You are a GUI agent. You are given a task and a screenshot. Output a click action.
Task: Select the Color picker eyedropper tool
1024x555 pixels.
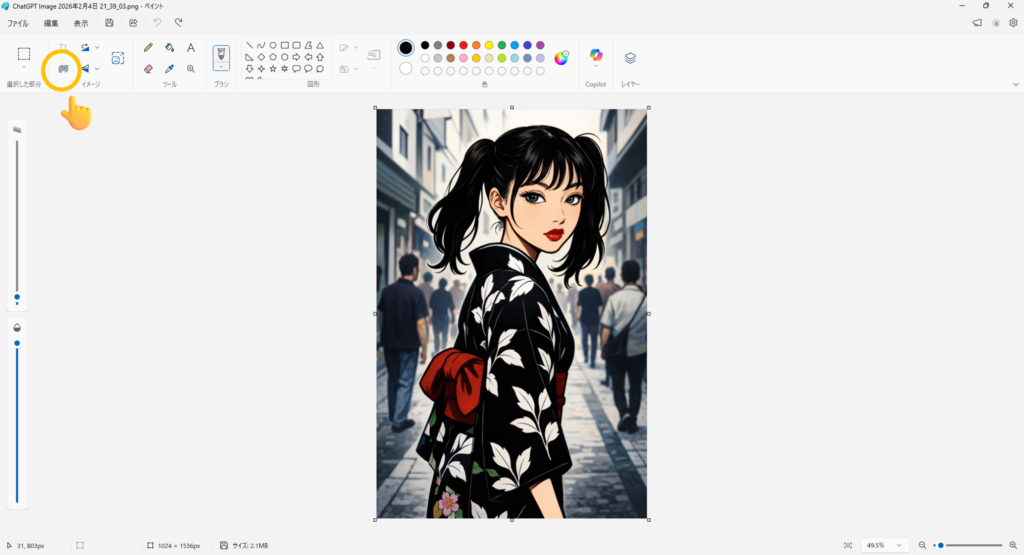point(169,69)
